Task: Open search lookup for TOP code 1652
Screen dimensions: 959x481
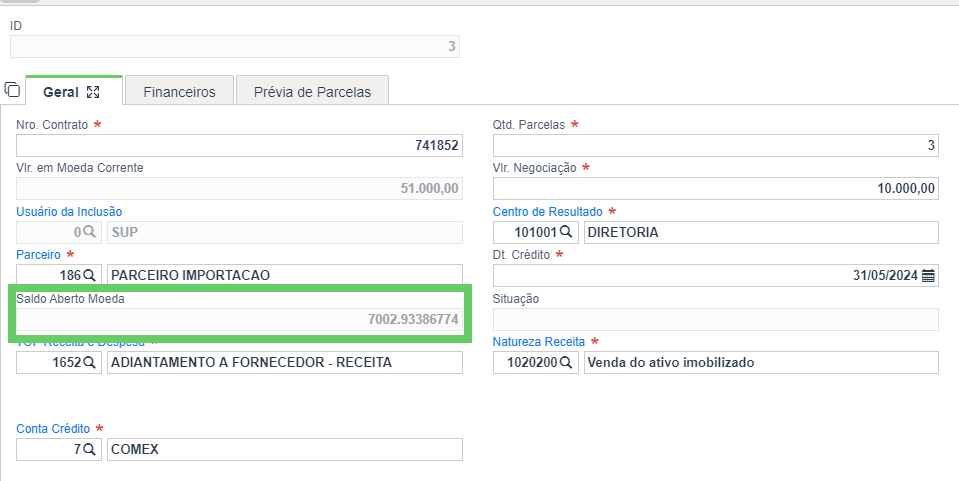Action: [89, 362]
